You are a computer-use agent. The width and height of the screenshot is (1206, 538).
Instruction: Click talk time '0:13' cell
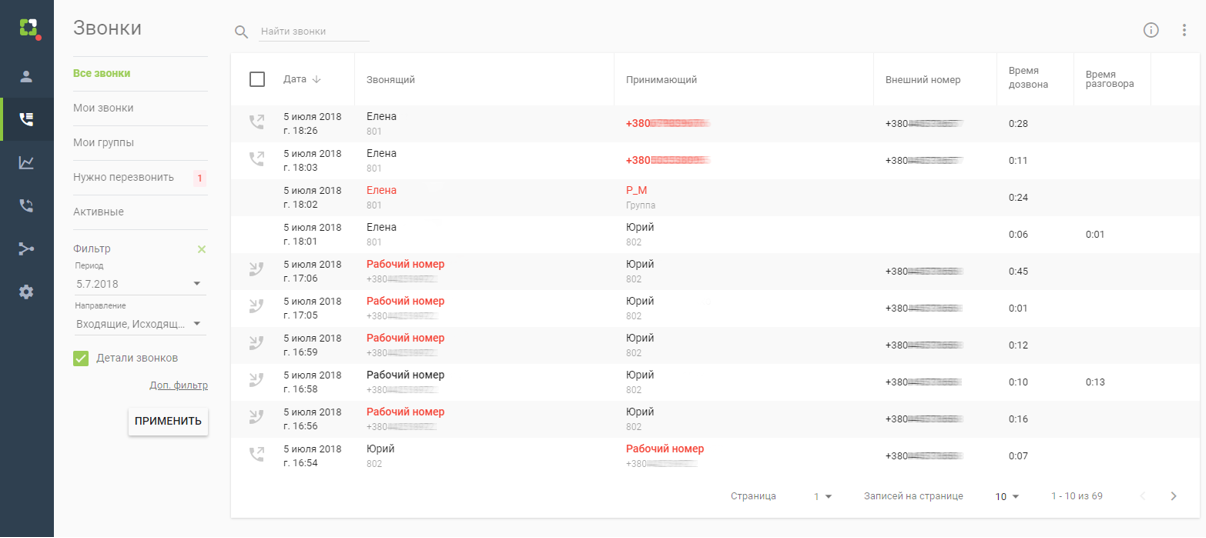[1095, 382]
